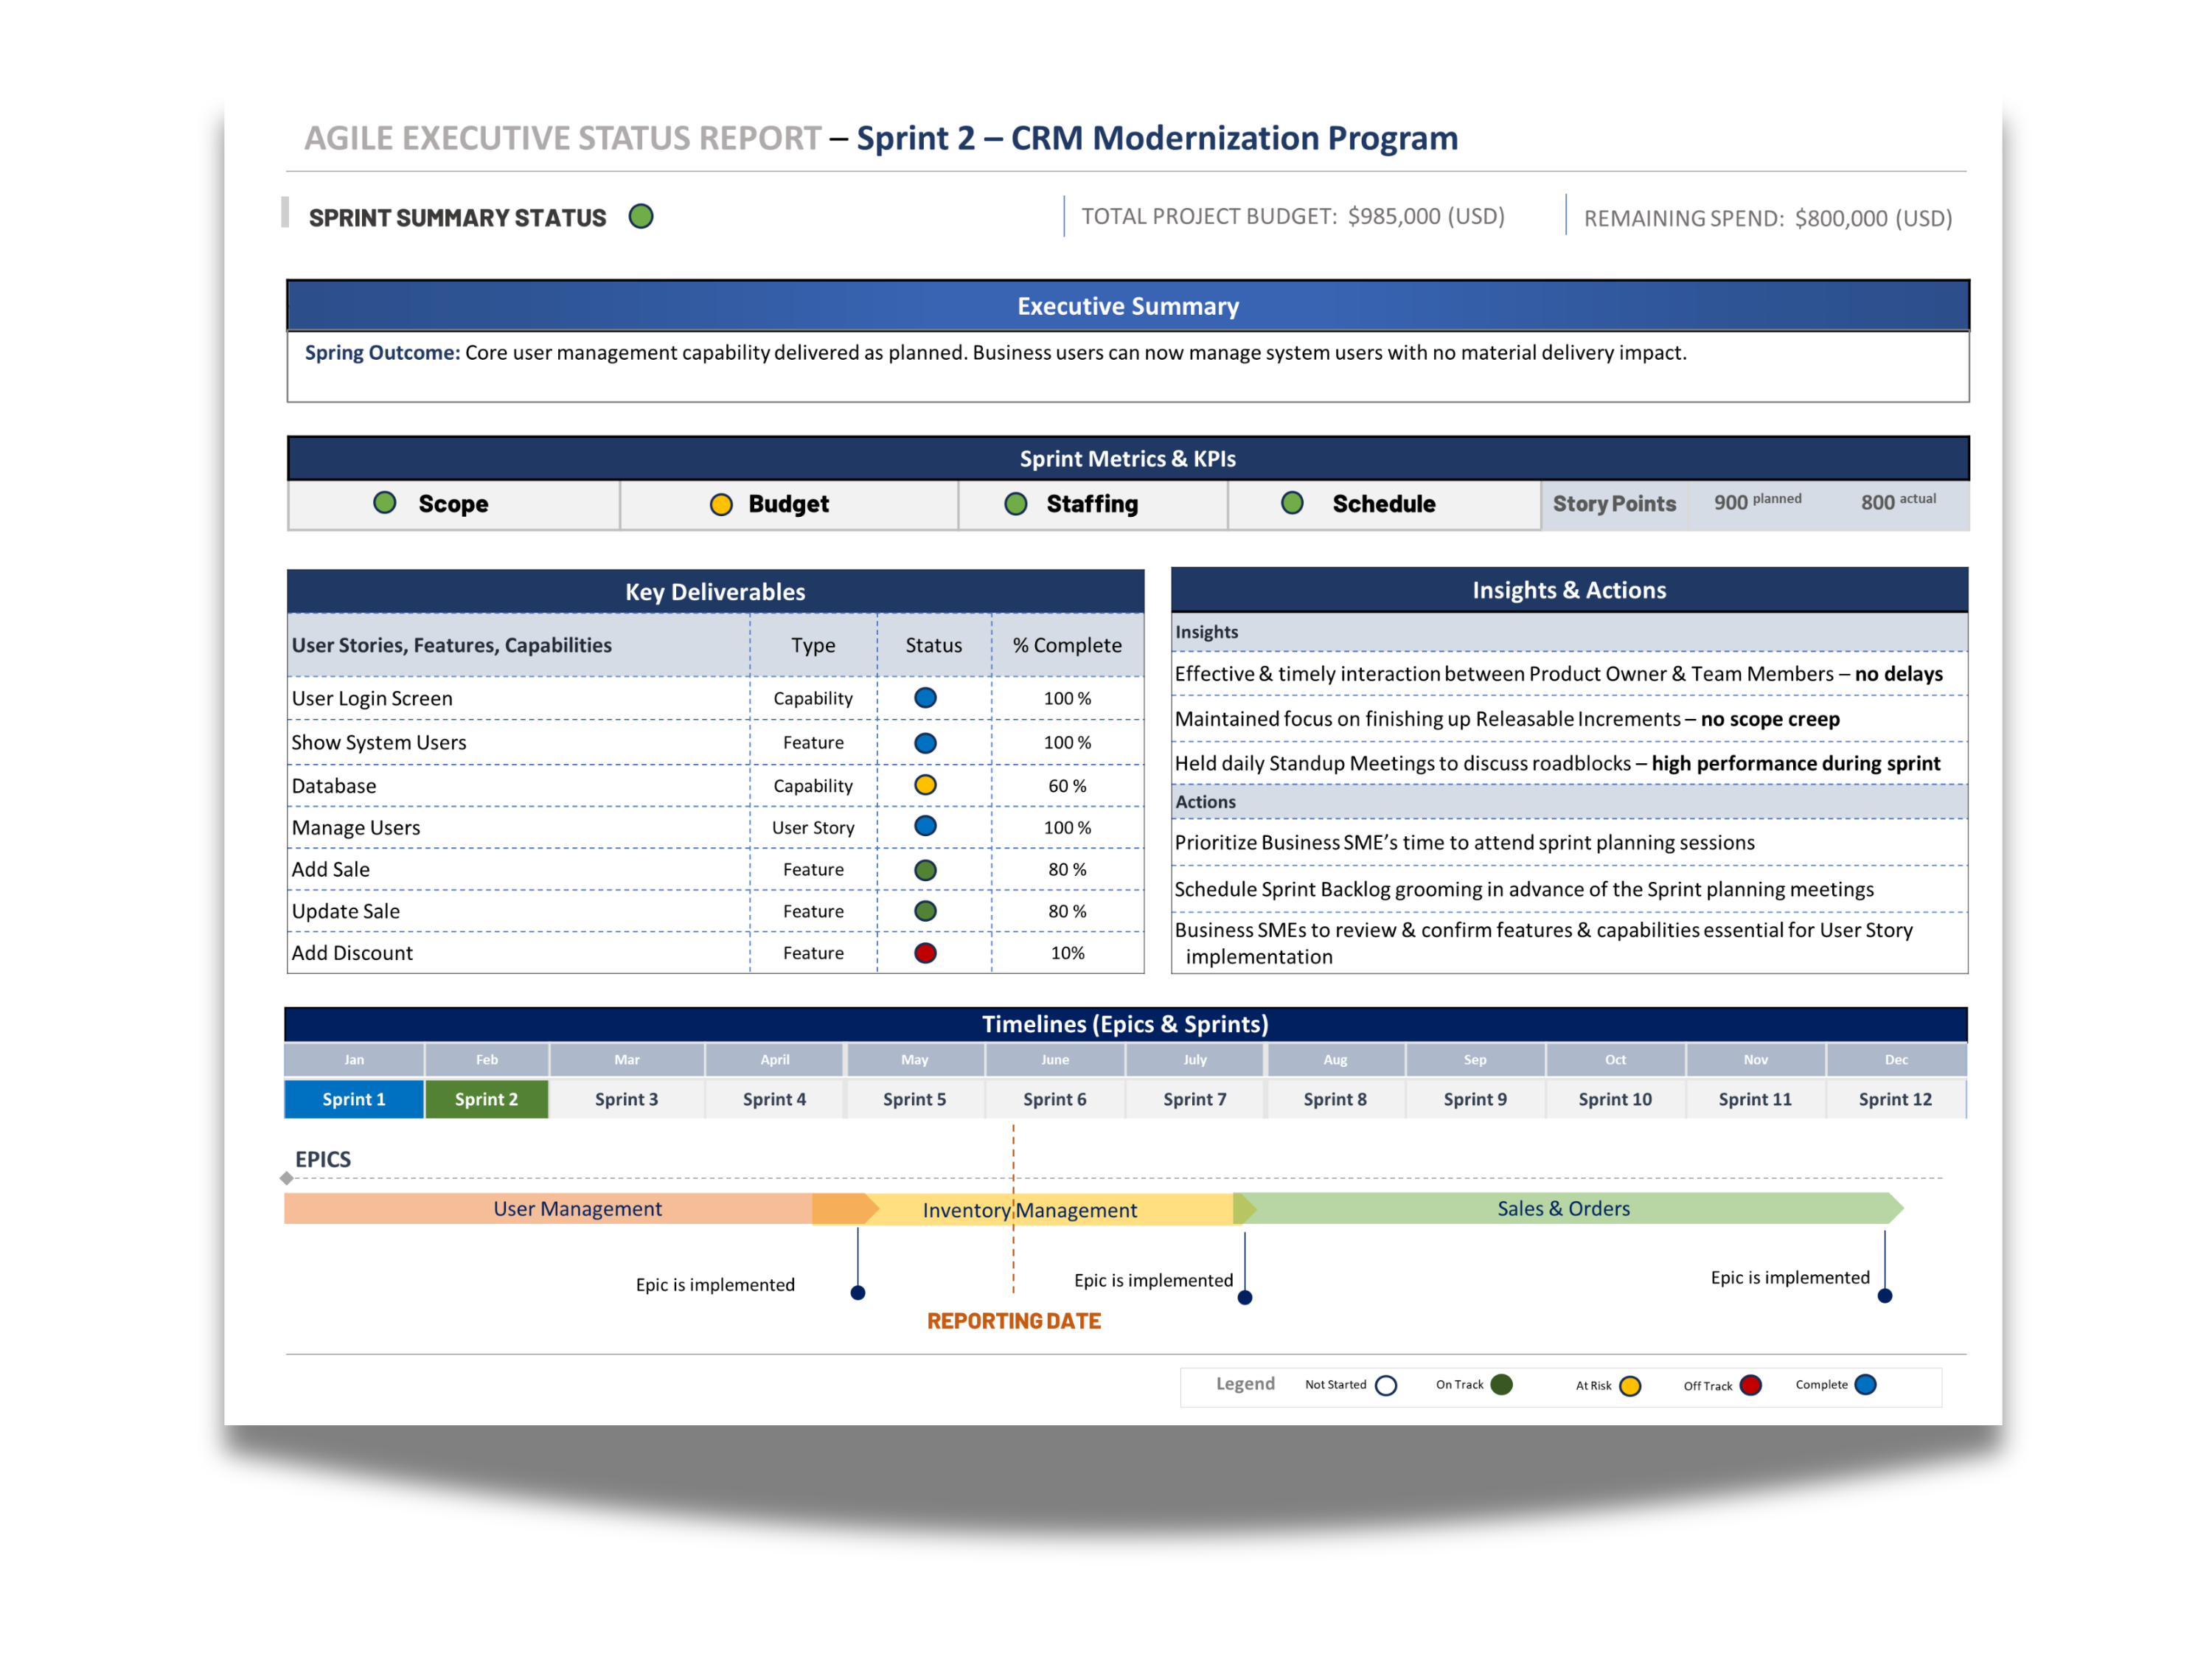Click the Jan month header
2212x1659 pixels.
coord(354,1059)
